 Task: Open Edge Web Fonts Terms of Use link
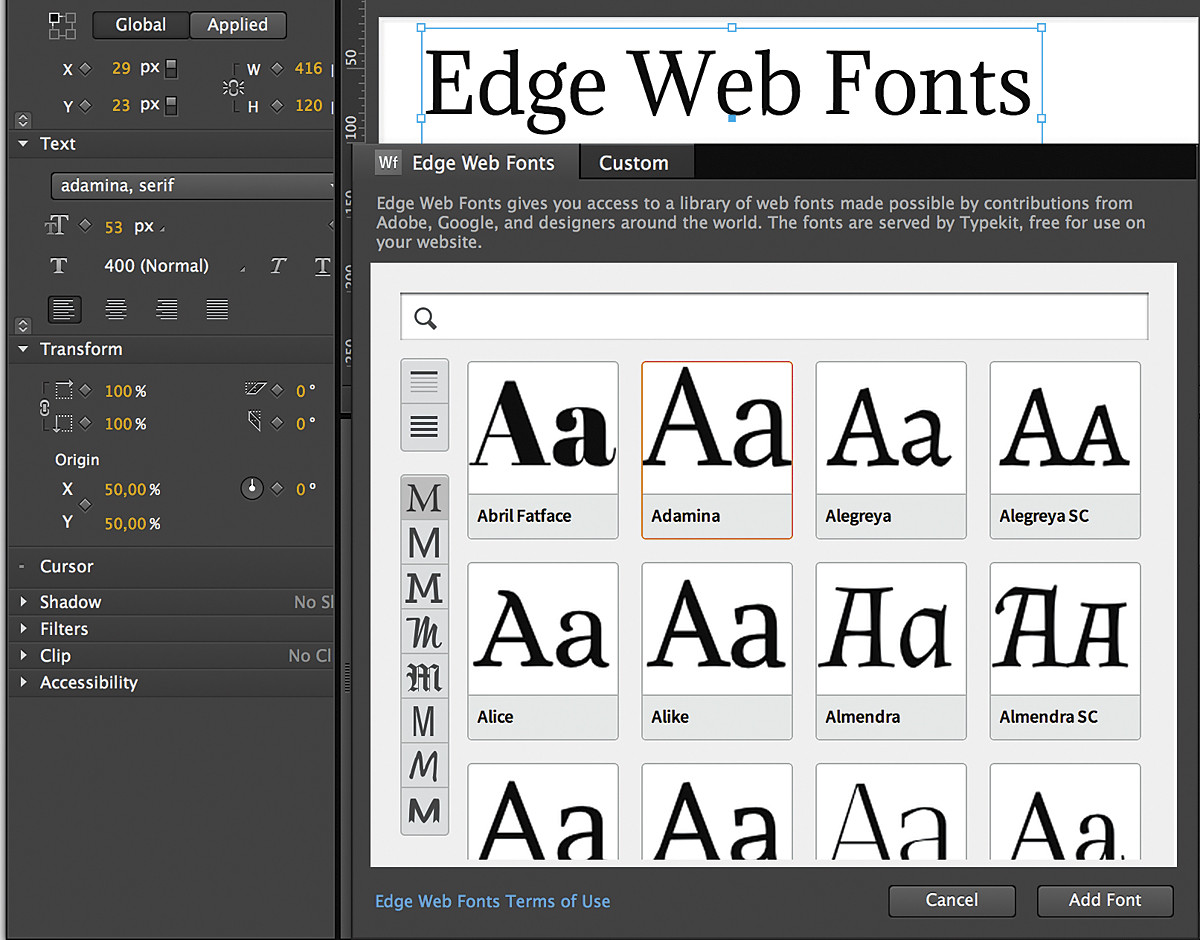coord(492,901)
